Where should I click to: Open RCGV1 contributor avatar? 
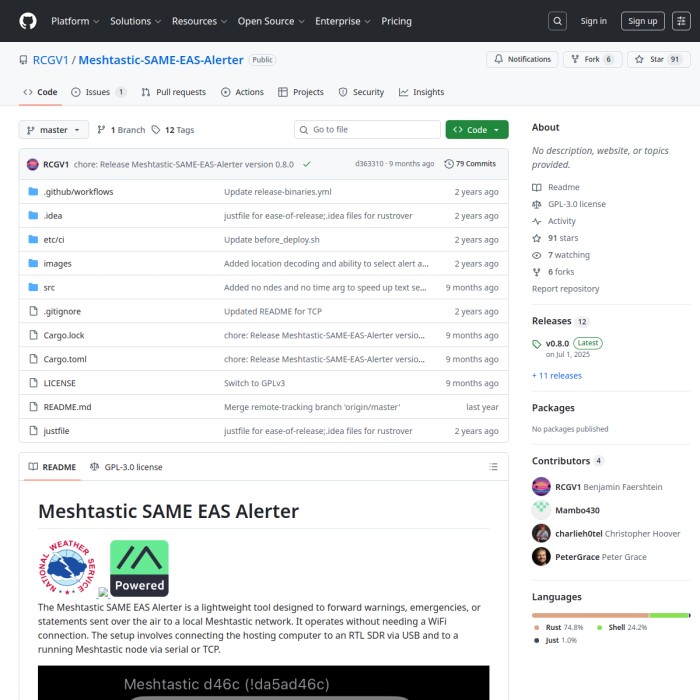[541, 487]
